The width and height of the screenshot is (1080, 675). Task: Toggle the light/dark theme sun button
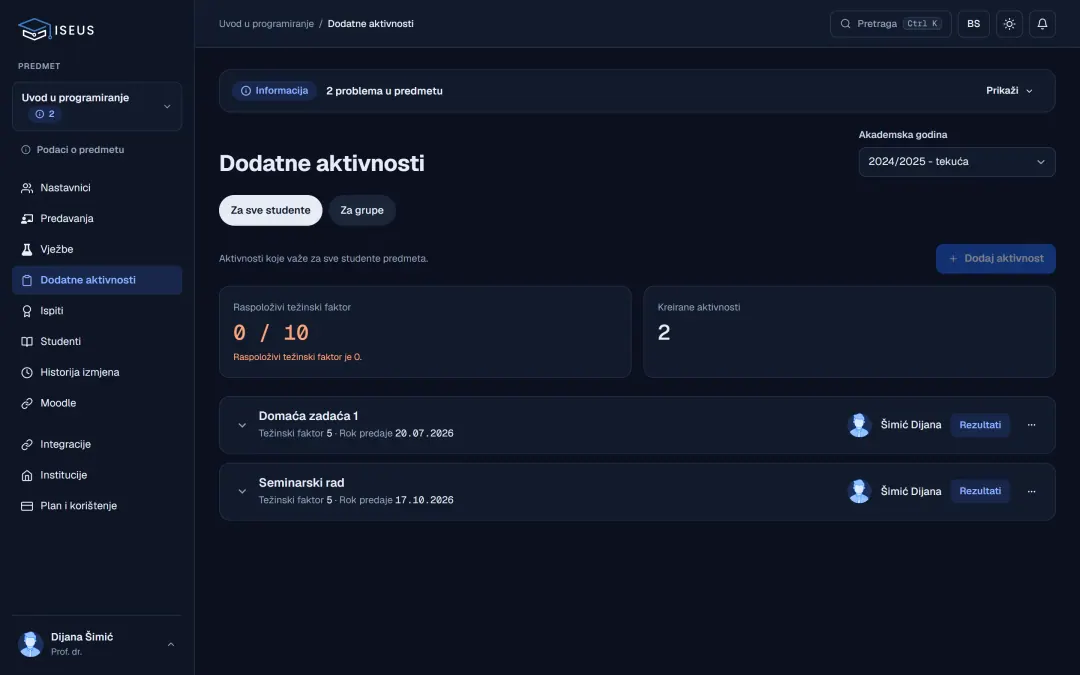(1009, 24)
